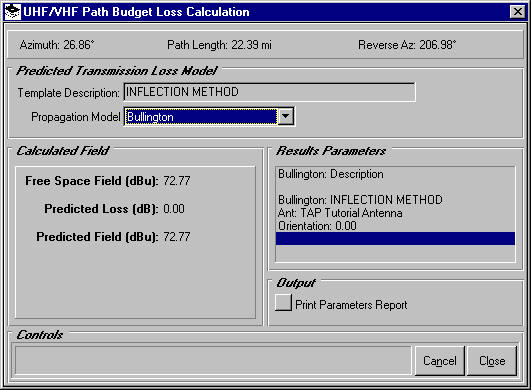Open the Propagation Model dropdown arrow

point(286,116)
